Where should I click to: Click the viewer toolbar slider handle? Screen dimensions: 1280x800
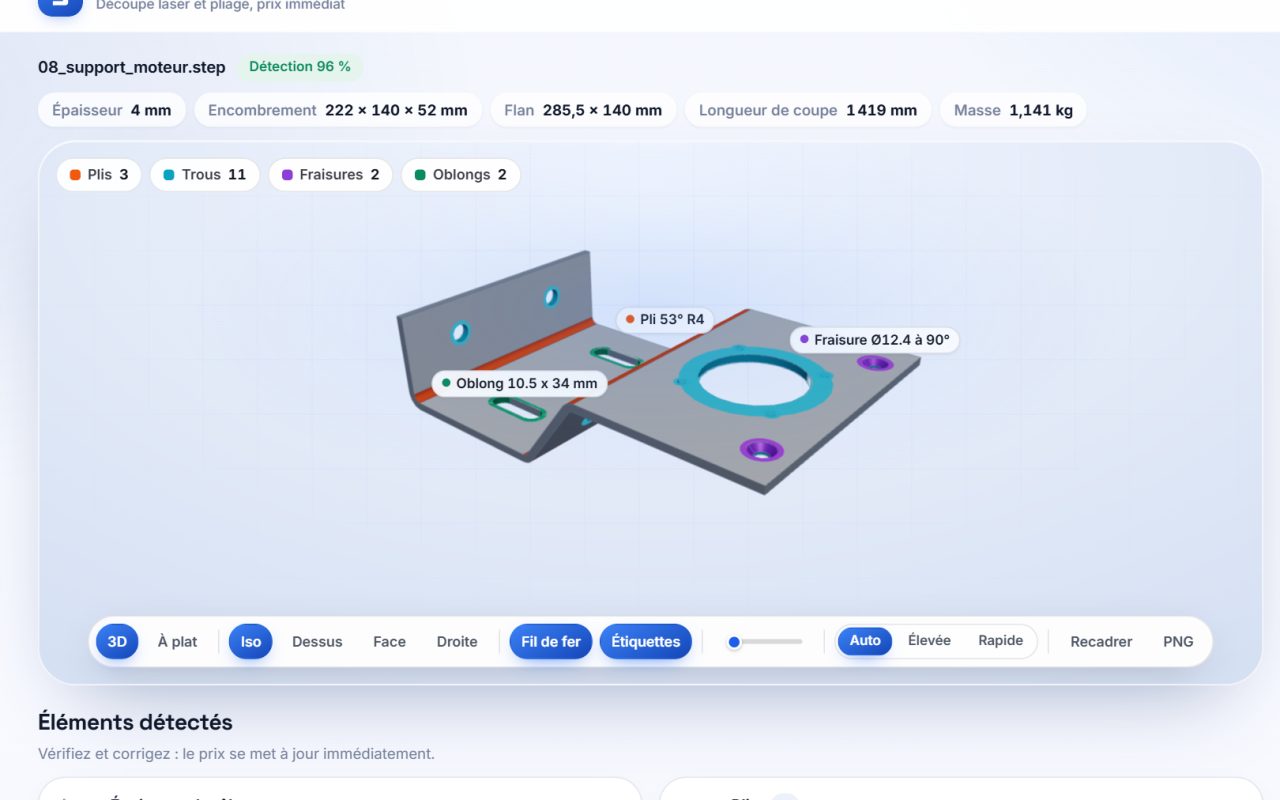[x=734, y=642]
